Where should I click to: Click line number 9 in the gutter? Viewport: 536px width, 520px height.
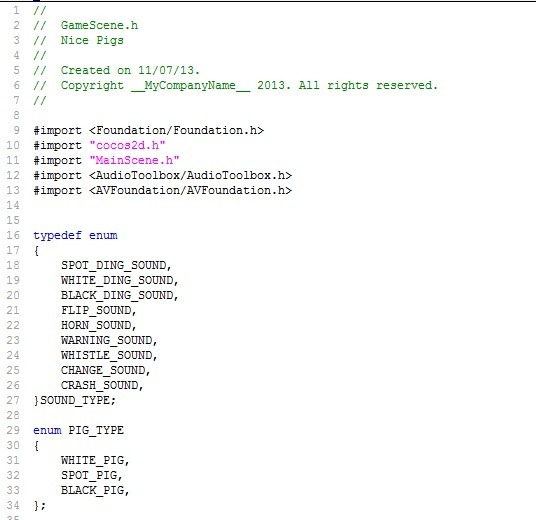16,131
